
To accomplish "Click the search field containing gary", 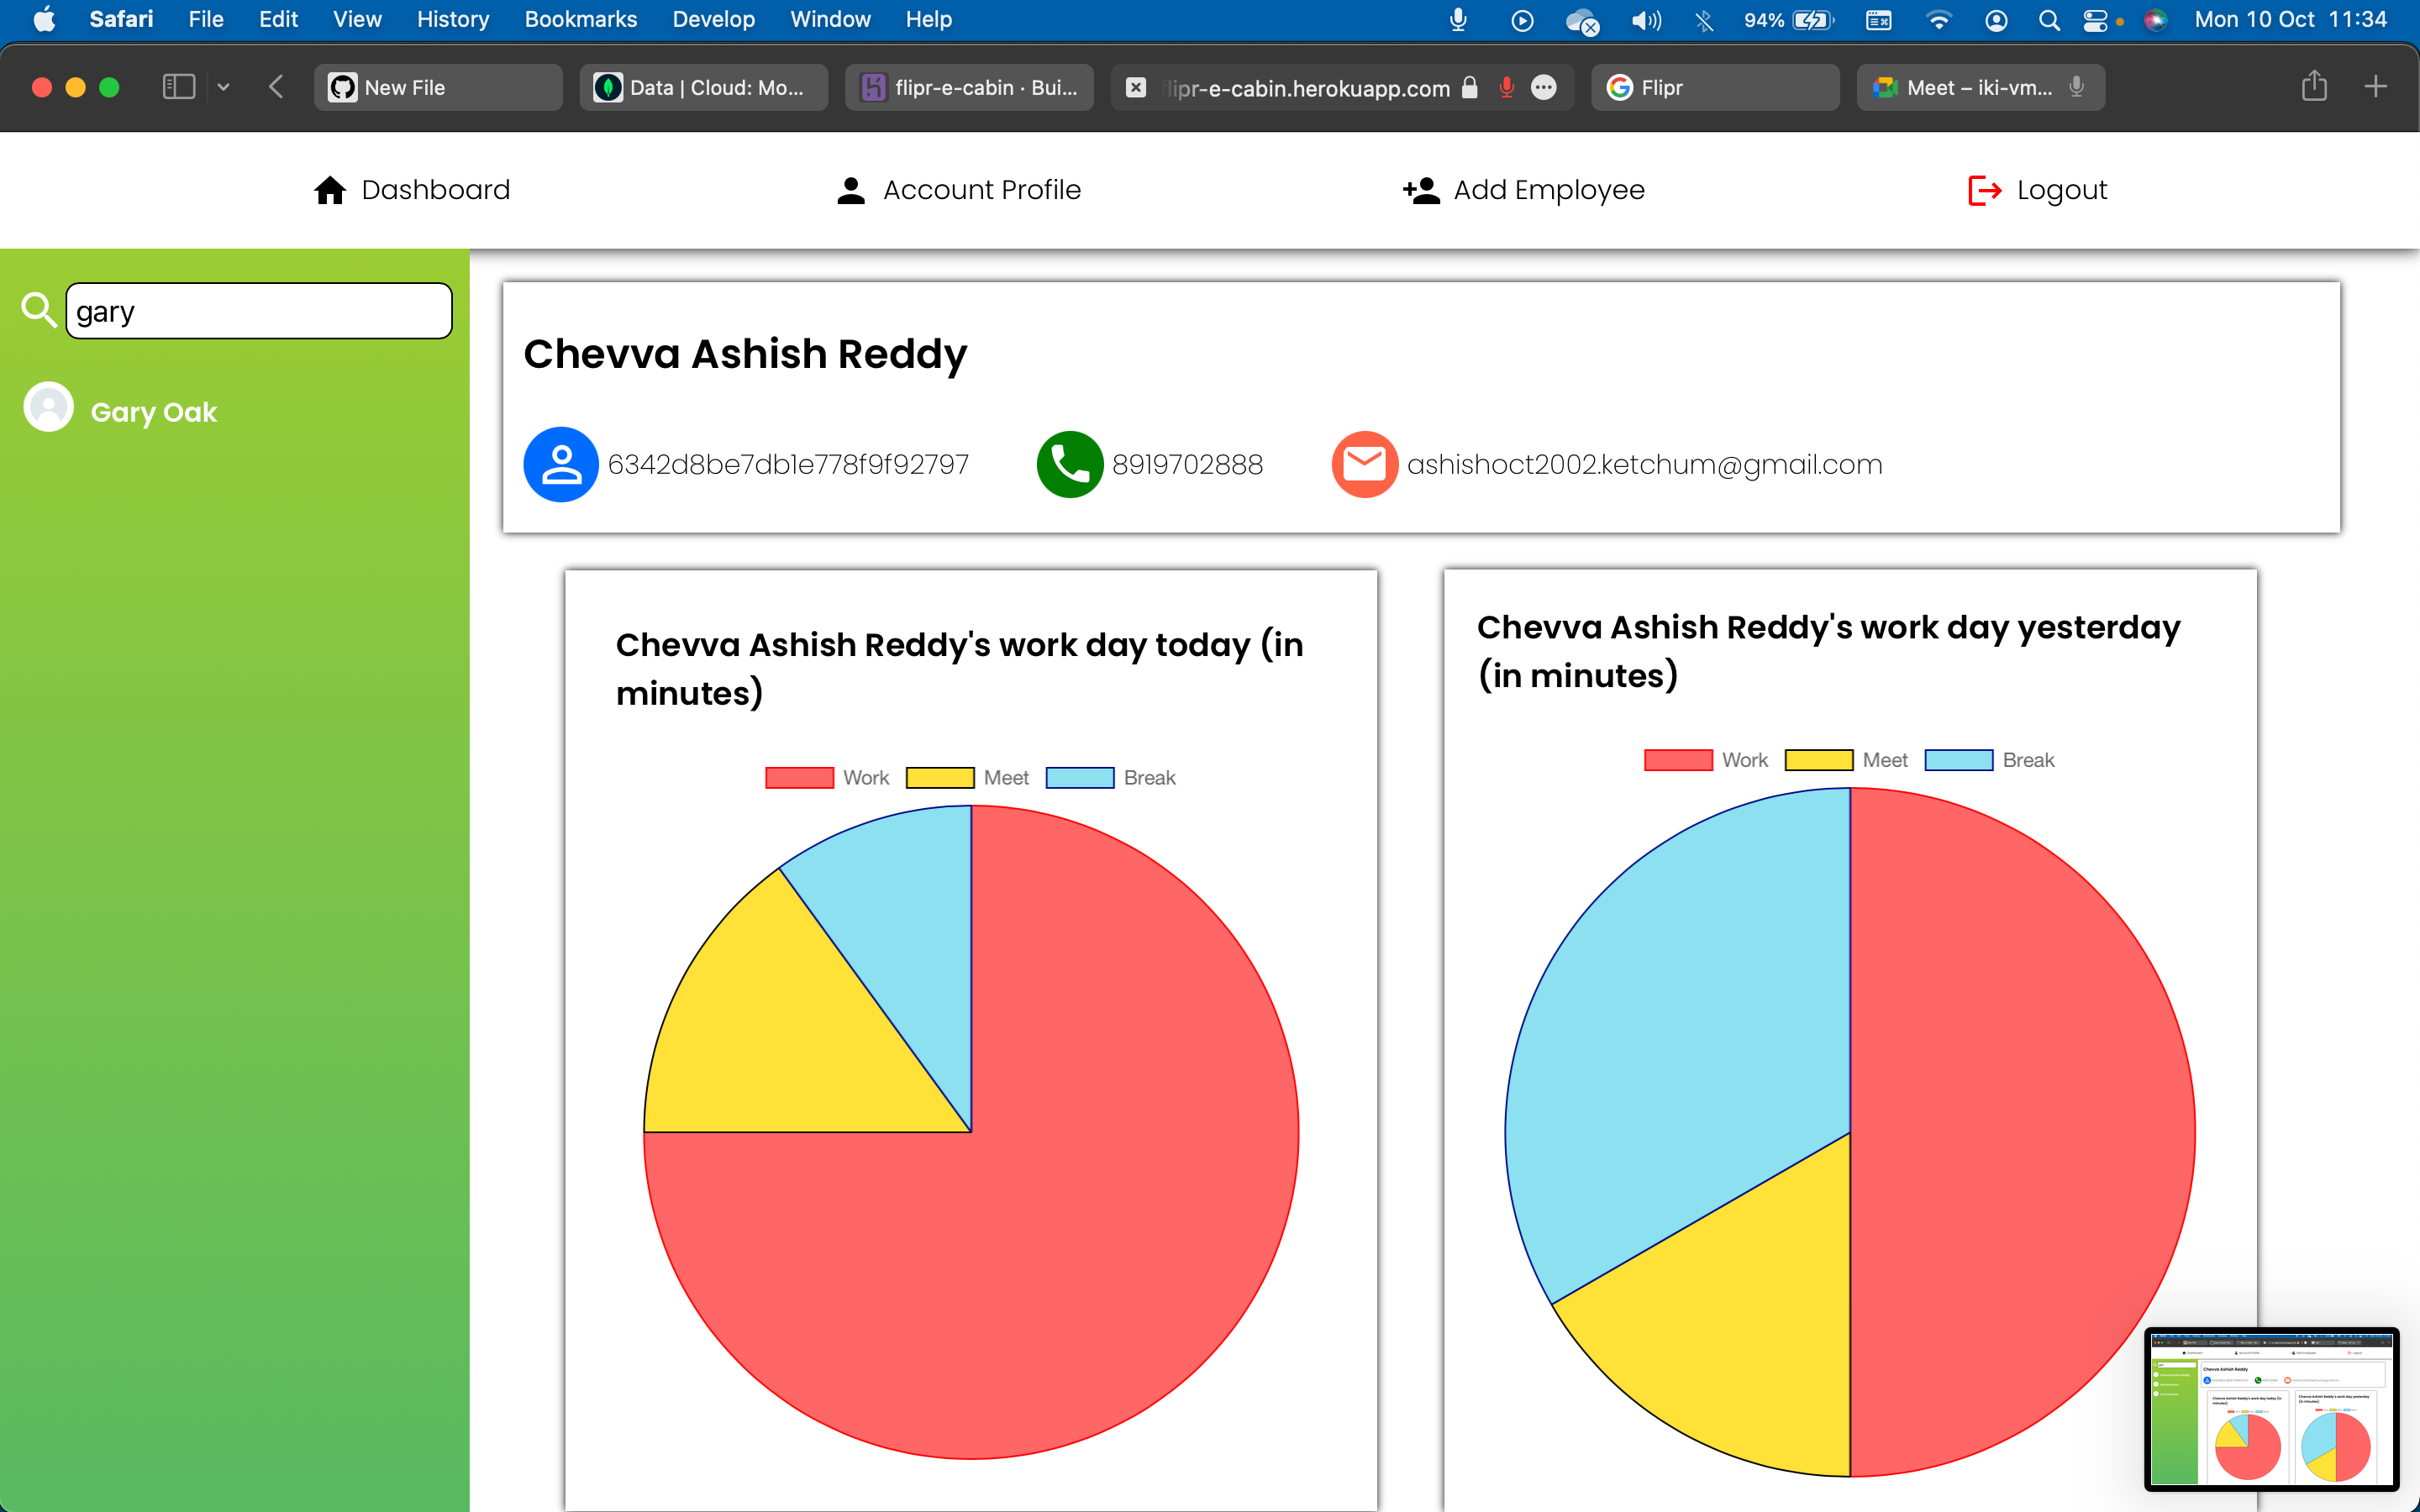I will point(258,310).
